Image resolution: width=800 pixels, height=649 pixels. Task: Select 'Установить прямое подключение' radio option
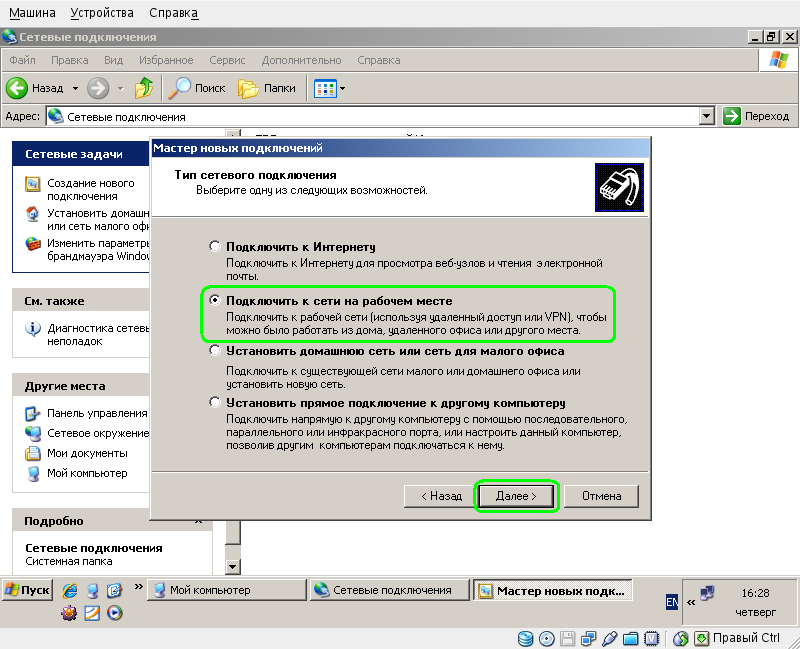(215, 403)
